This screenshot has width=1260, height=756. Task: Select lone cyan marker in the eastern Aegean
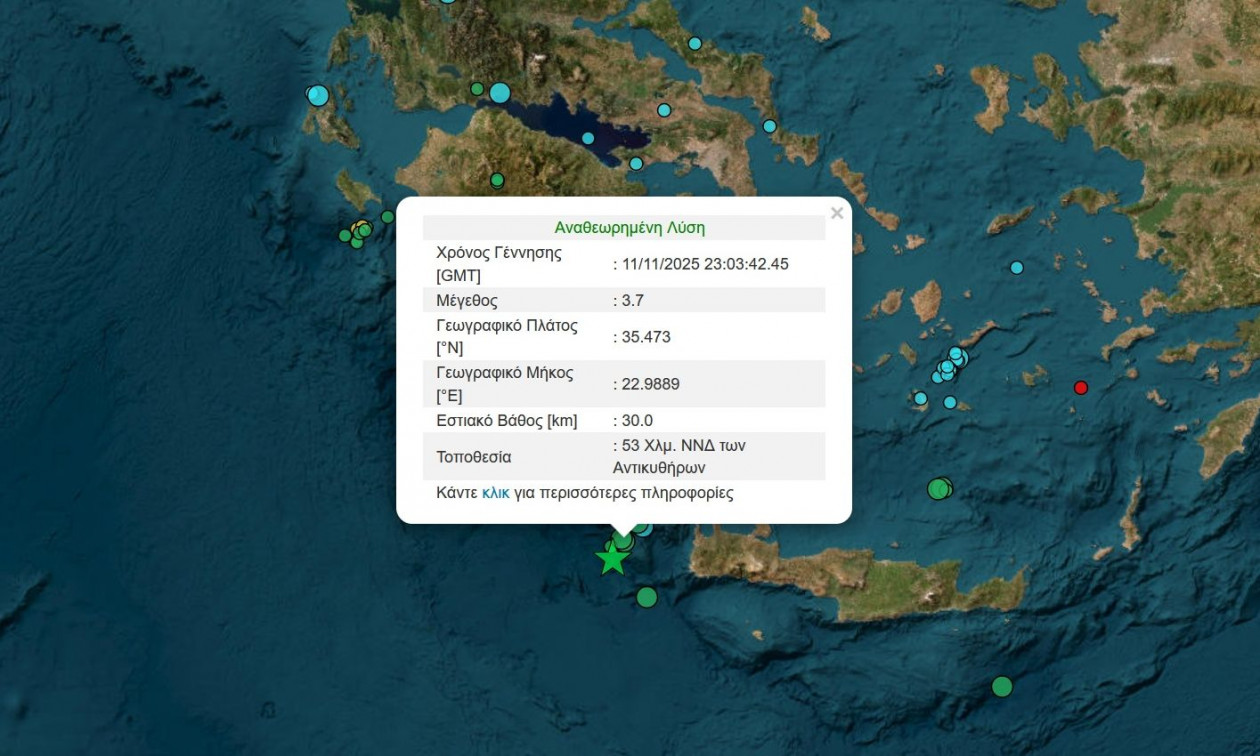1017,267
